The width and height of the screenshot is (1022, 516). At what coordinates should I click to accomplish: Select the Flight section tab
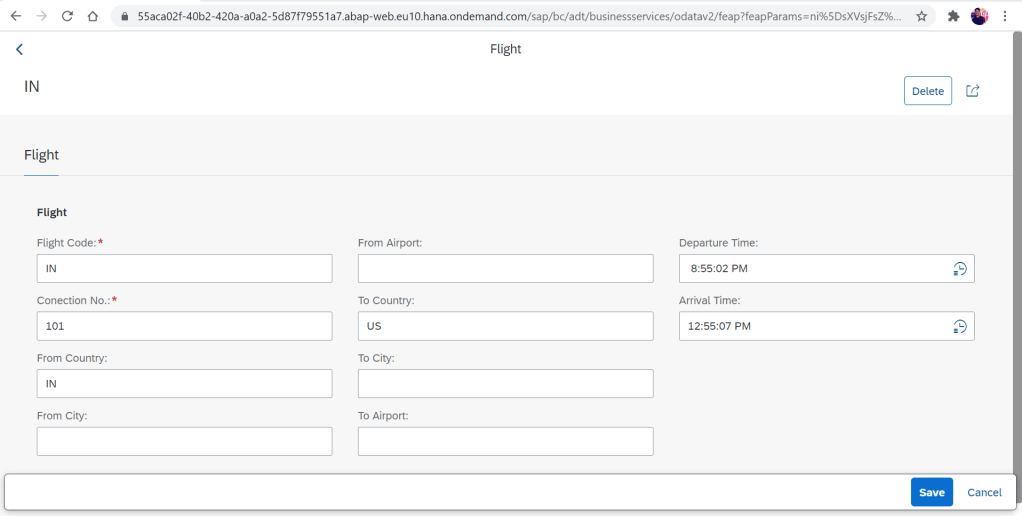41,155
